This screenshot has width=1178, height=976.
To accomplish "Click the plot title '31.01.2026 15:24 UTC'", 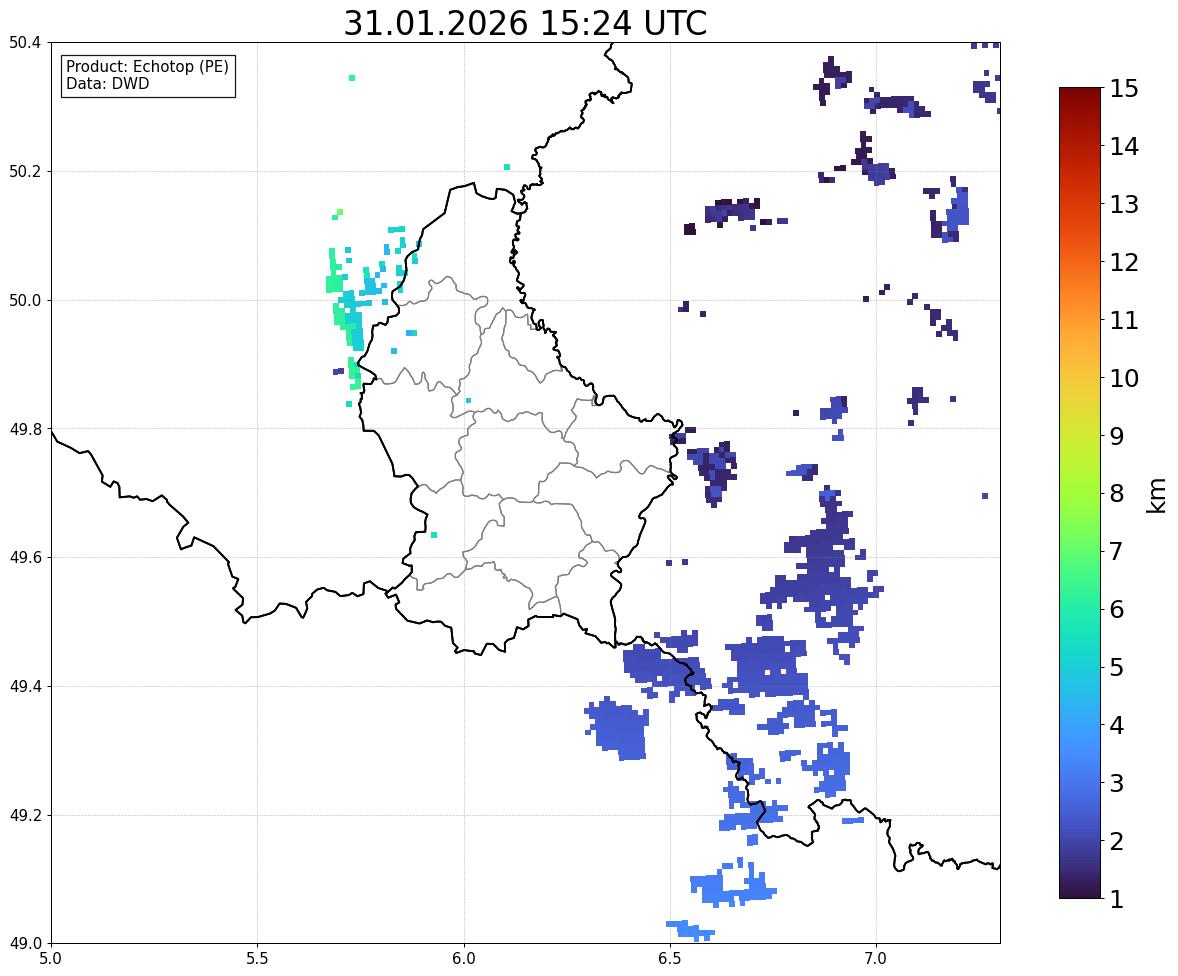I will click(x=525, y=23).
